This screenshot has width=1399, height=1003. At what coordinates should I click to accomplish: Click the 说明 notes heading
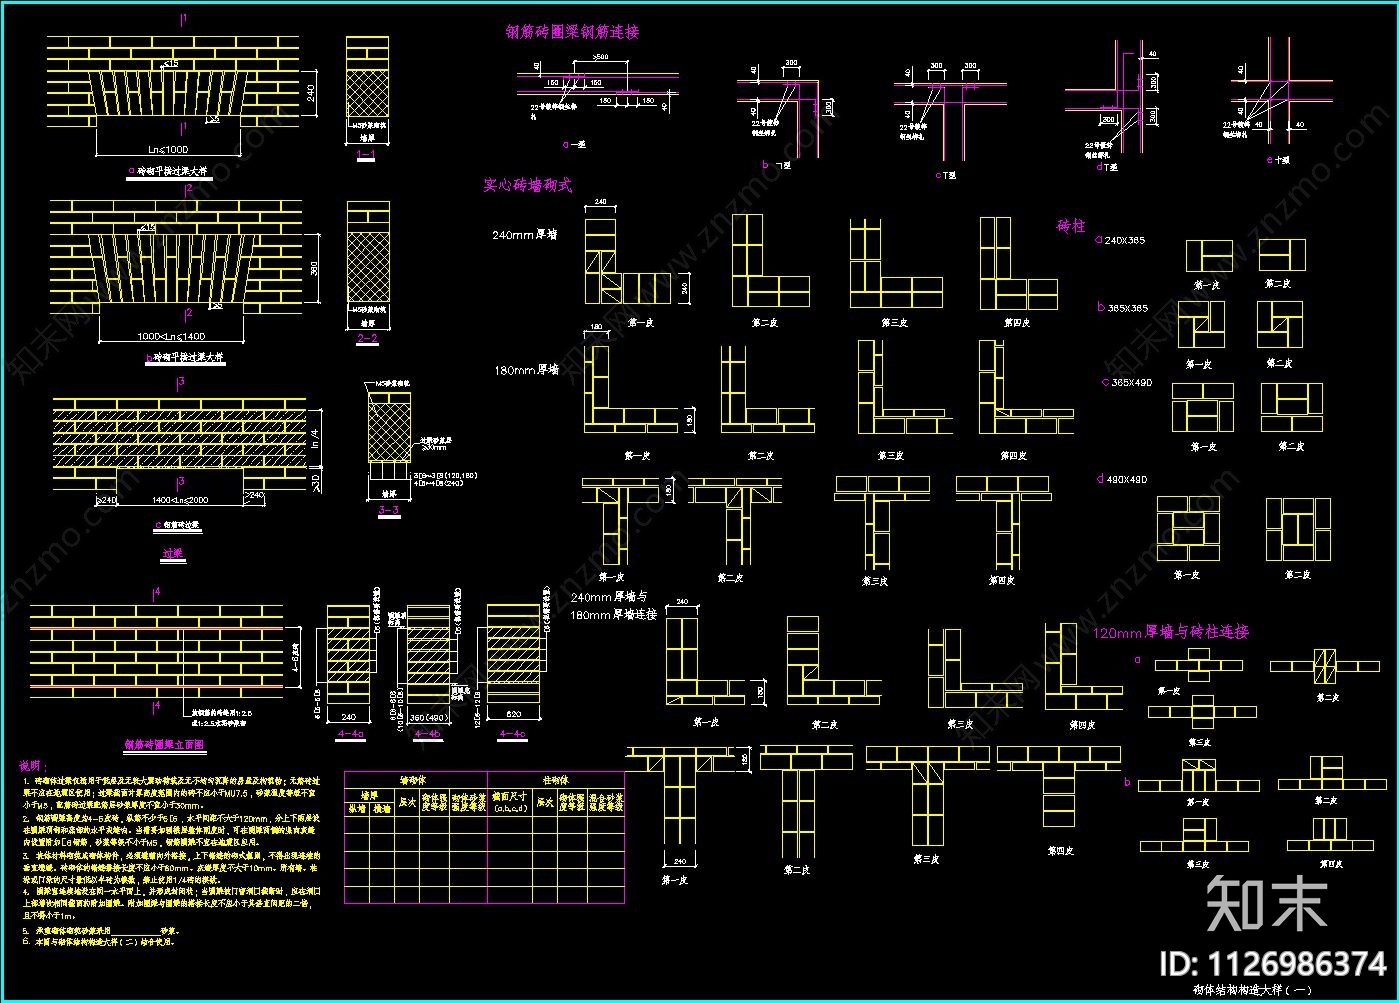coord(33,764)
